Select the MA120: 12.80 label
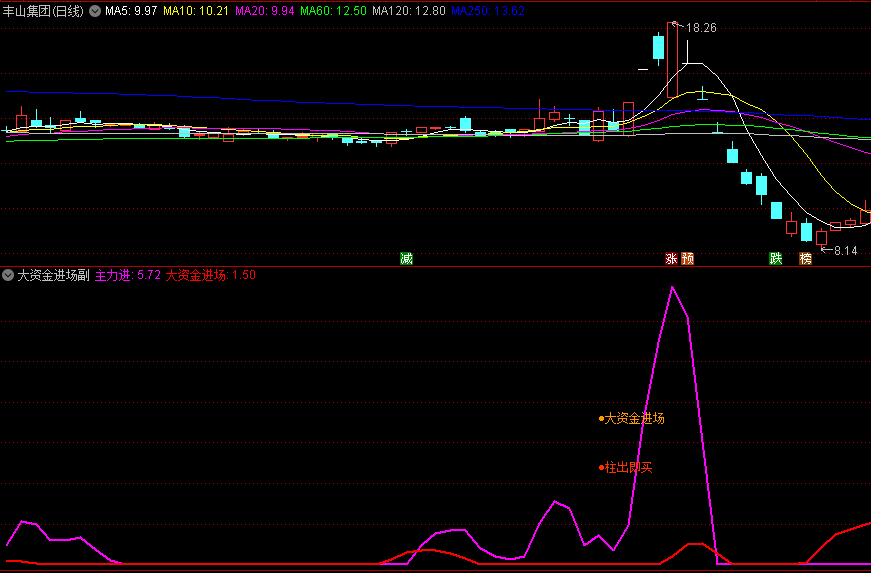This screenshot has height=573, width=871. point(409,11)
